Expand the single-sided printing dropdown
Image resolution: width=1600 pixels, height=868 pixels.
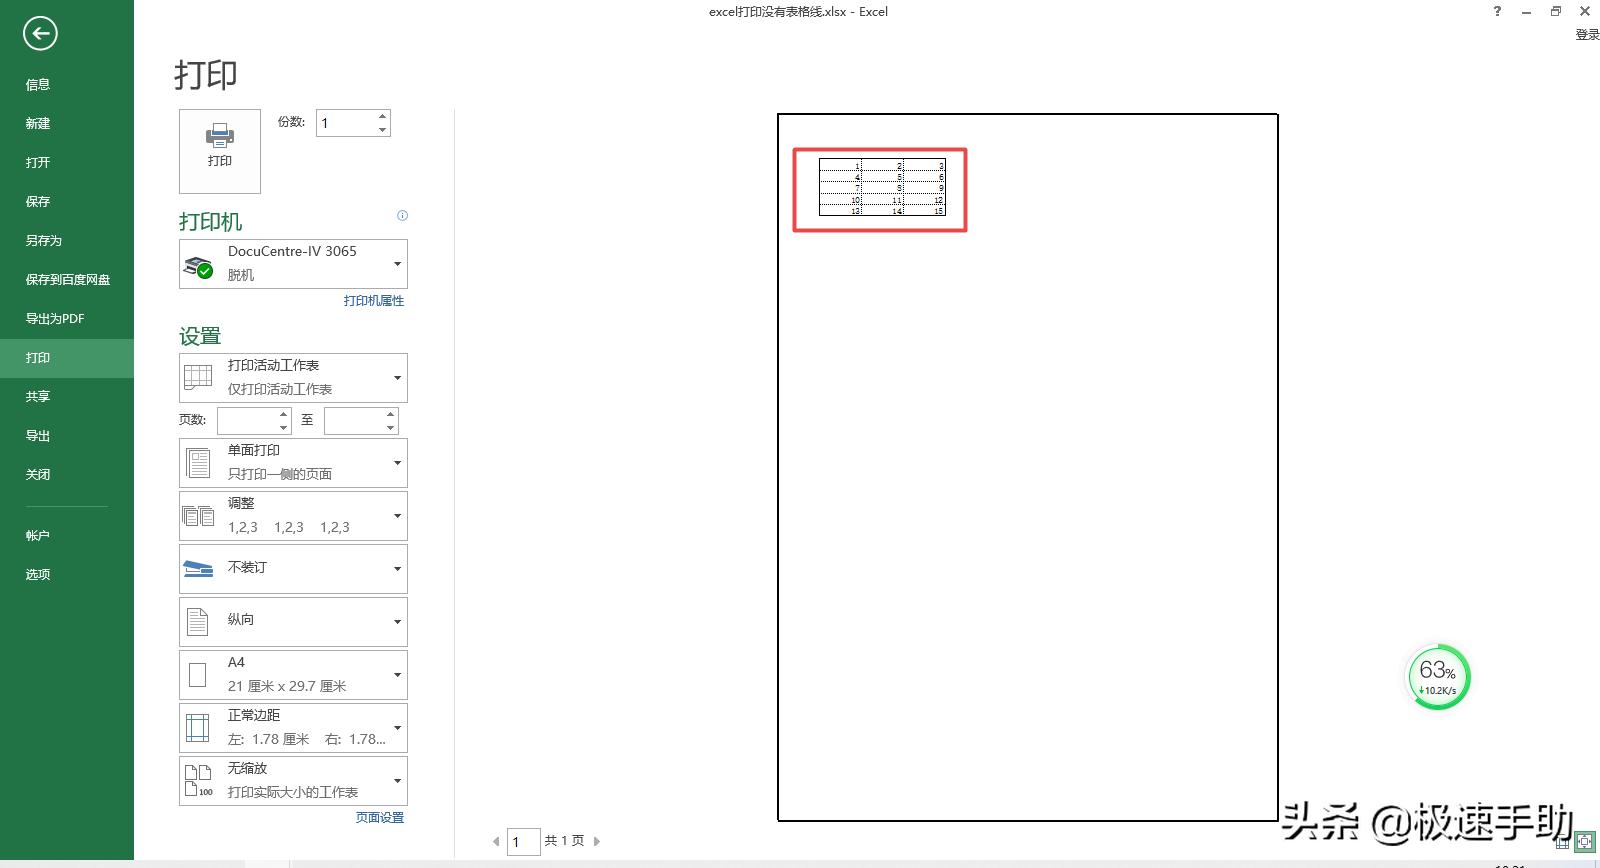(x=293, y=463)
